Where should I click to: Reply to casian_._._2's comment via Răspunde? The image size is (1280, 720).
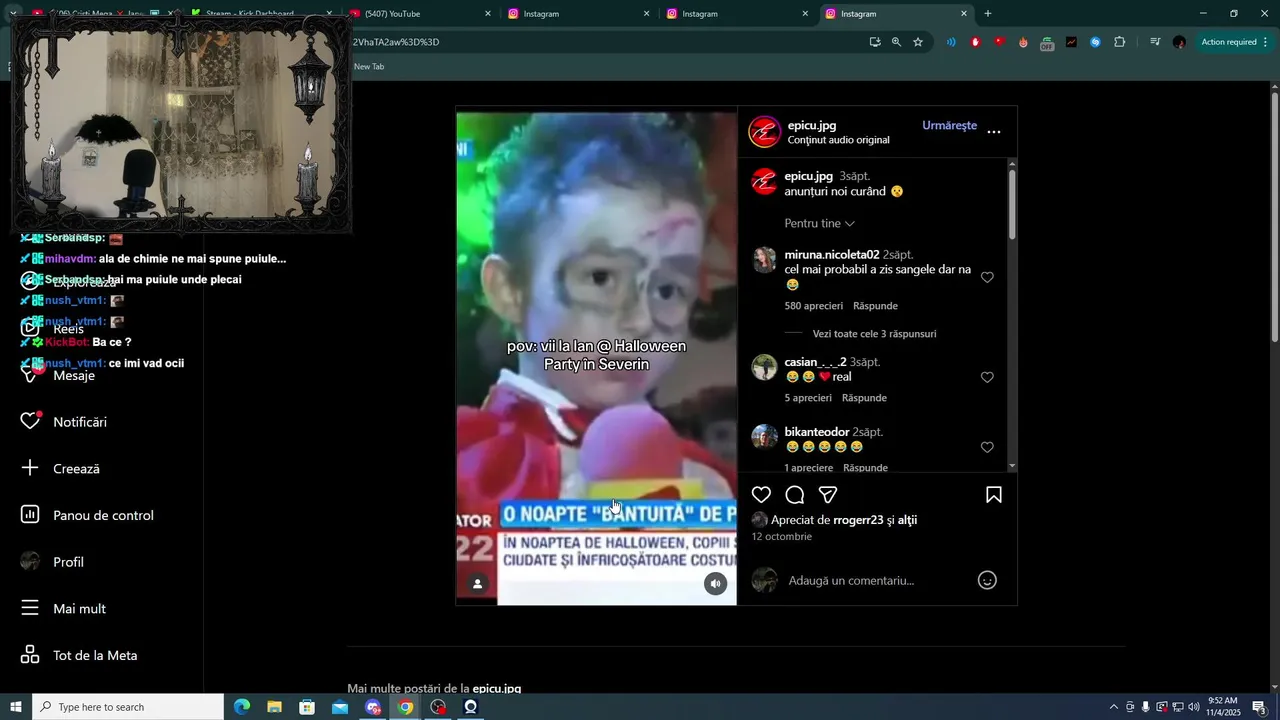click(x=864, y=398)
